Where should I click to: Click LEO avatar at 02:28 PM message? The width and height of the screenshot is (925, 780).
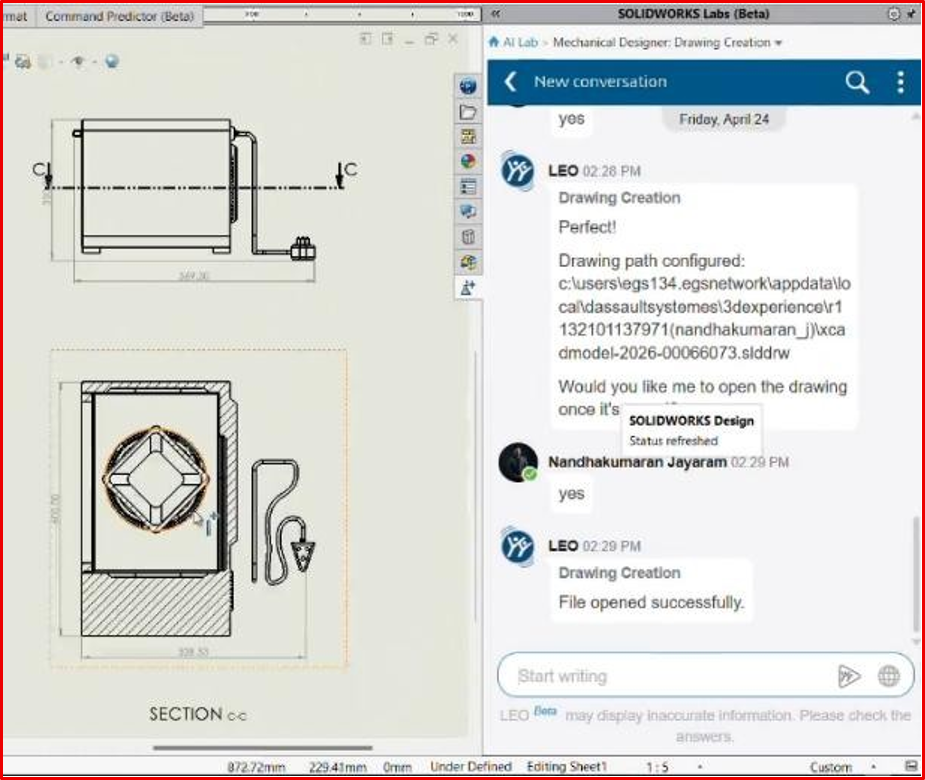[518, 171]
